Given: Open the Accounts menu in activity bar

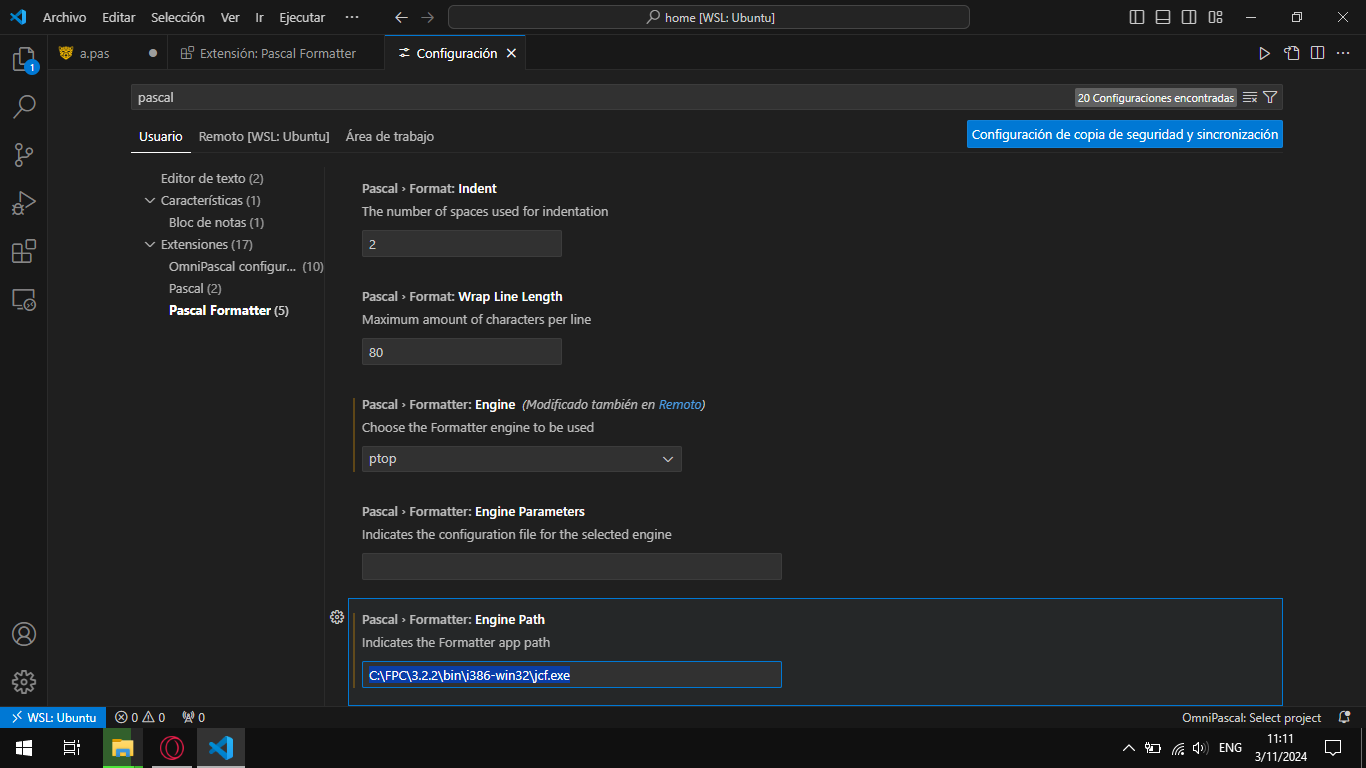Looking at the screenshot, I should [24, 634].
